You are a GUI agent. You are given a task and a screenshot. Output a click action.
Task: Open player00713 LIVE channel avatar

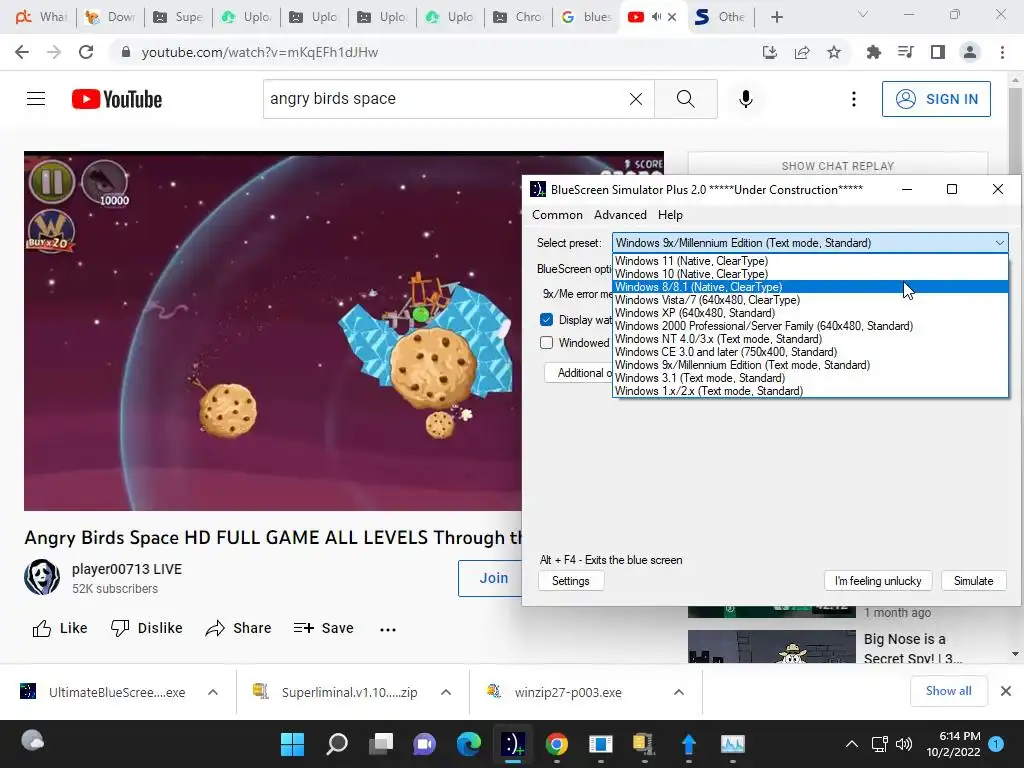pos(42,577)
